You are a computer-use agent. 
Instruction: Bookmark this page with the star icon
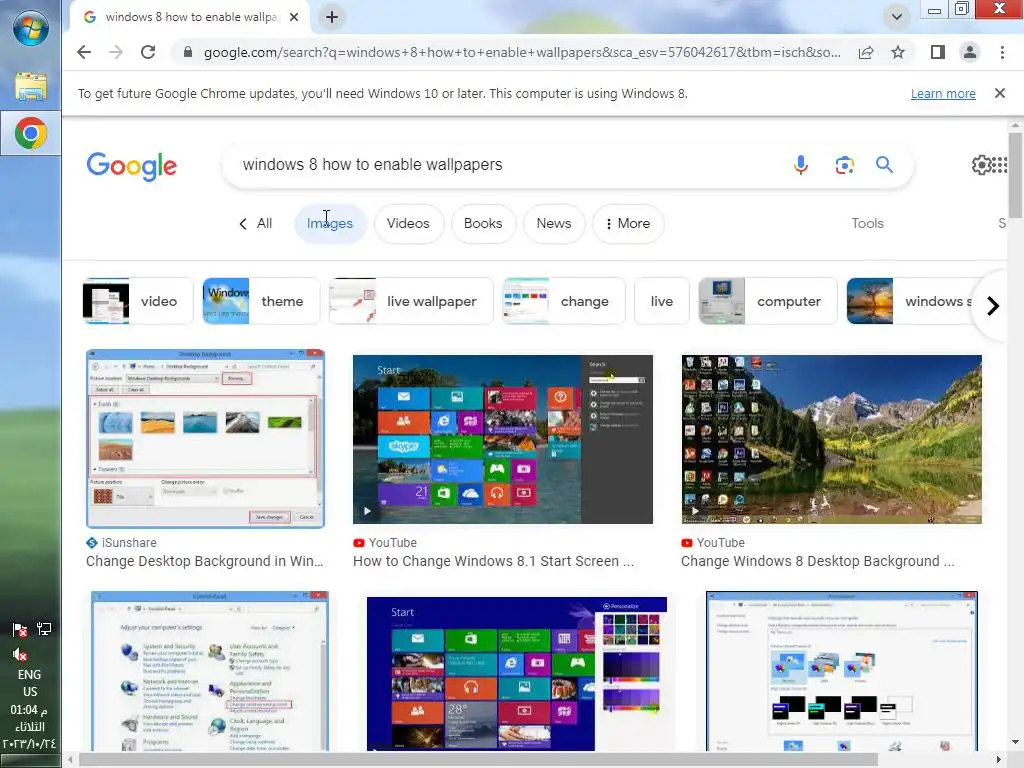point(898,52)
